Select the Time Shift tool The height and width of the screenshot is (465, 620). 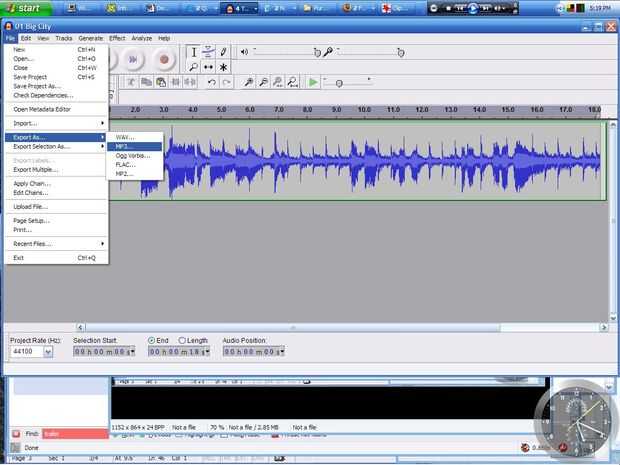click(208, 67)
